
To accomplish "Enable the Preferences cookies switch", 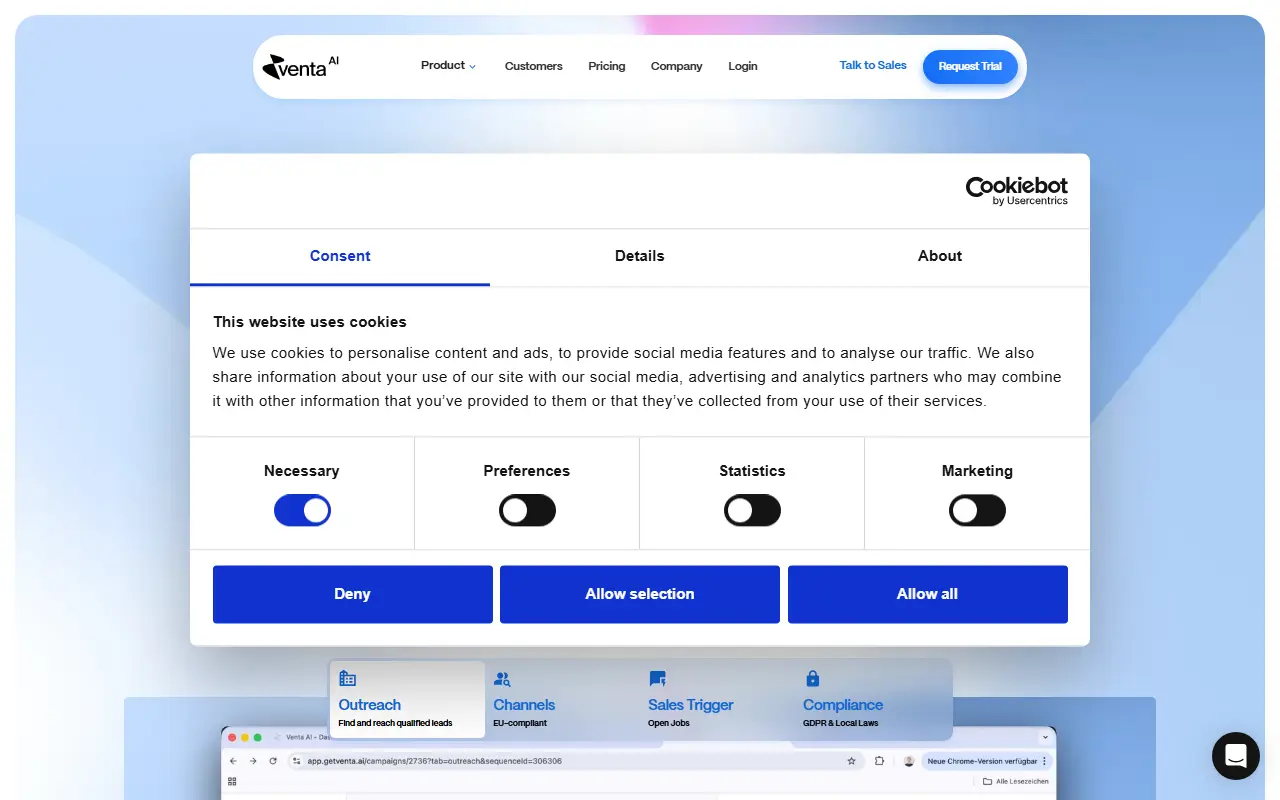I will tap(527, 511).
